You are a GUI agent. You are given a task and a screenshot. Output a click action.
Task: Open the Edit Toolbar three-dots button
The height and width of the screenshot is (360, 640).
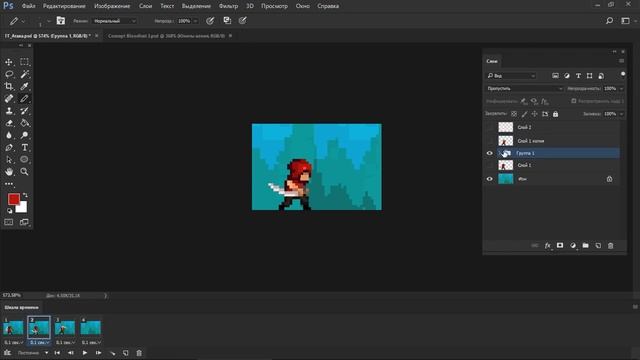[x=9, y=184]
